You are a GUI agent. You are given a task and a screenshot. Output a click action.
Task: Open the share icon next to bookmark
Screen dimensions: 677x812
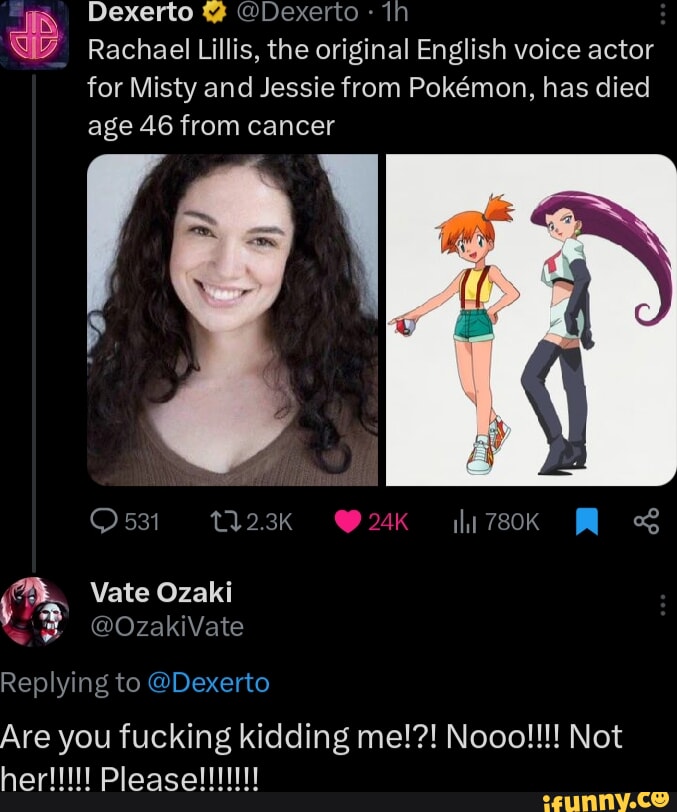[645, 520]
